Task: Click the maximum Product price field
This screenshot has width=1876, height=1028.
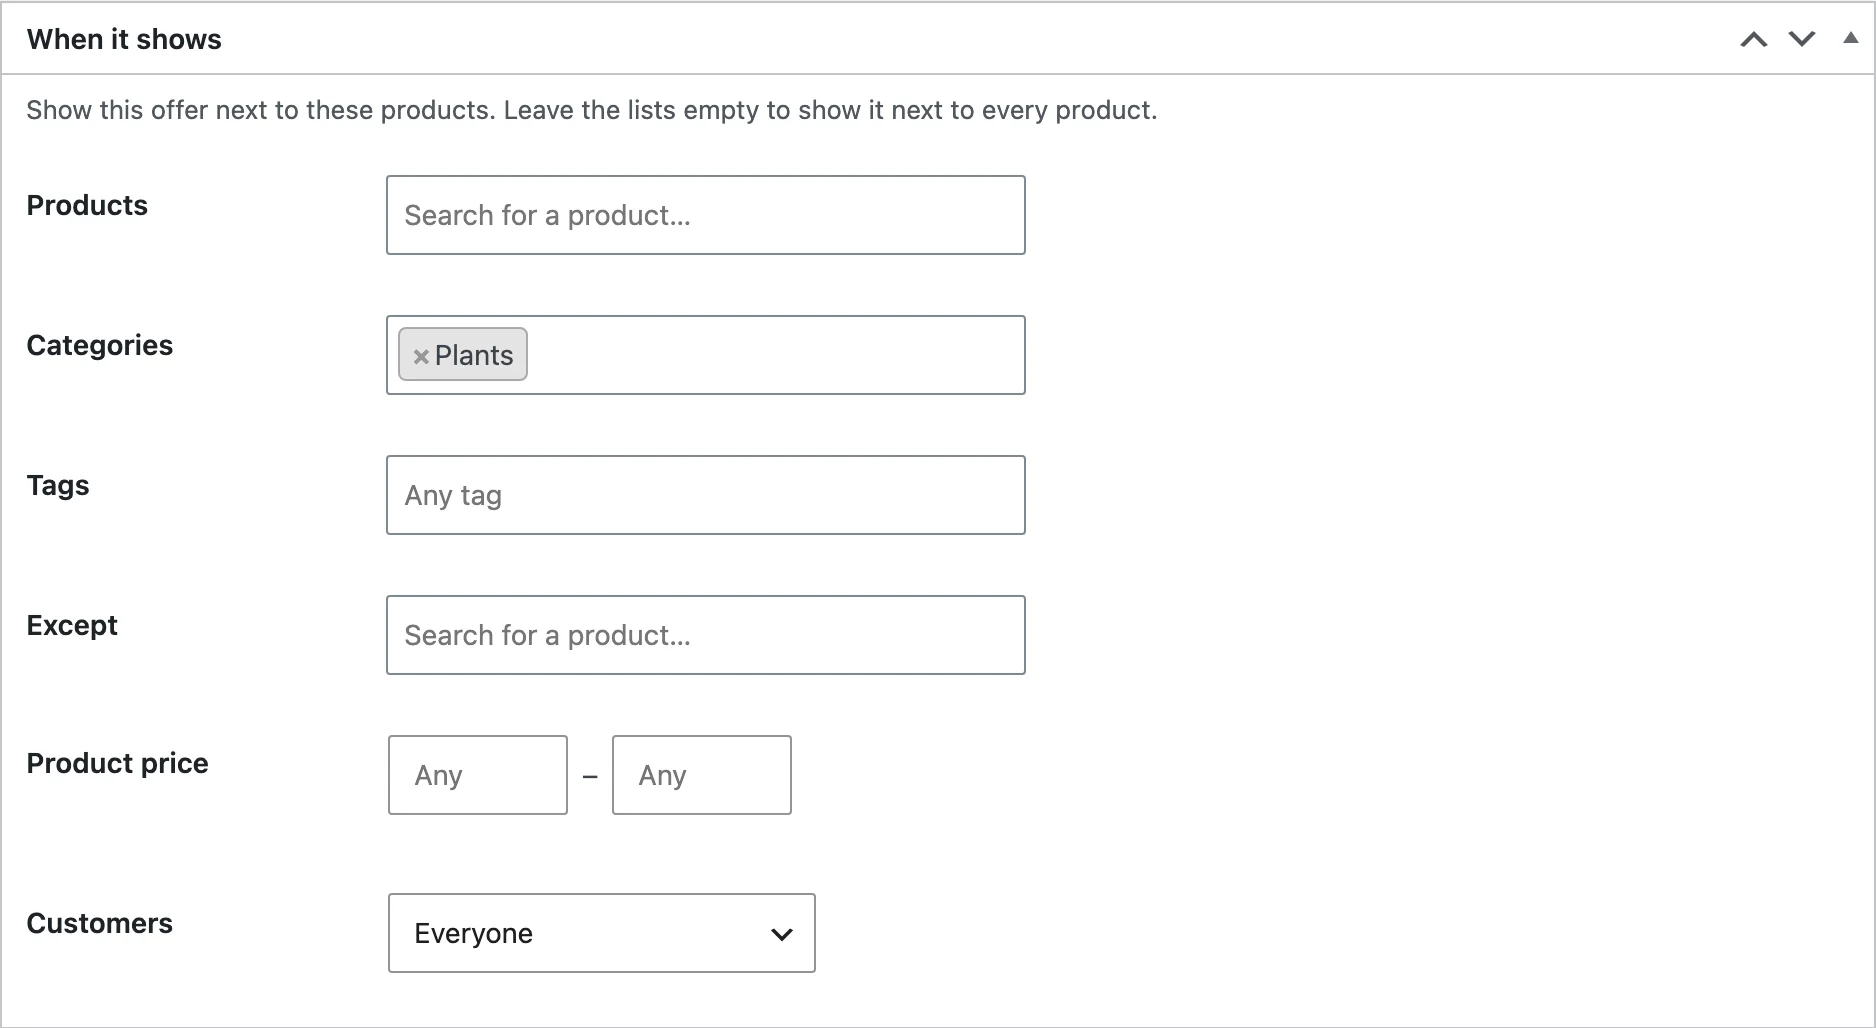Action: click(702, 775)
